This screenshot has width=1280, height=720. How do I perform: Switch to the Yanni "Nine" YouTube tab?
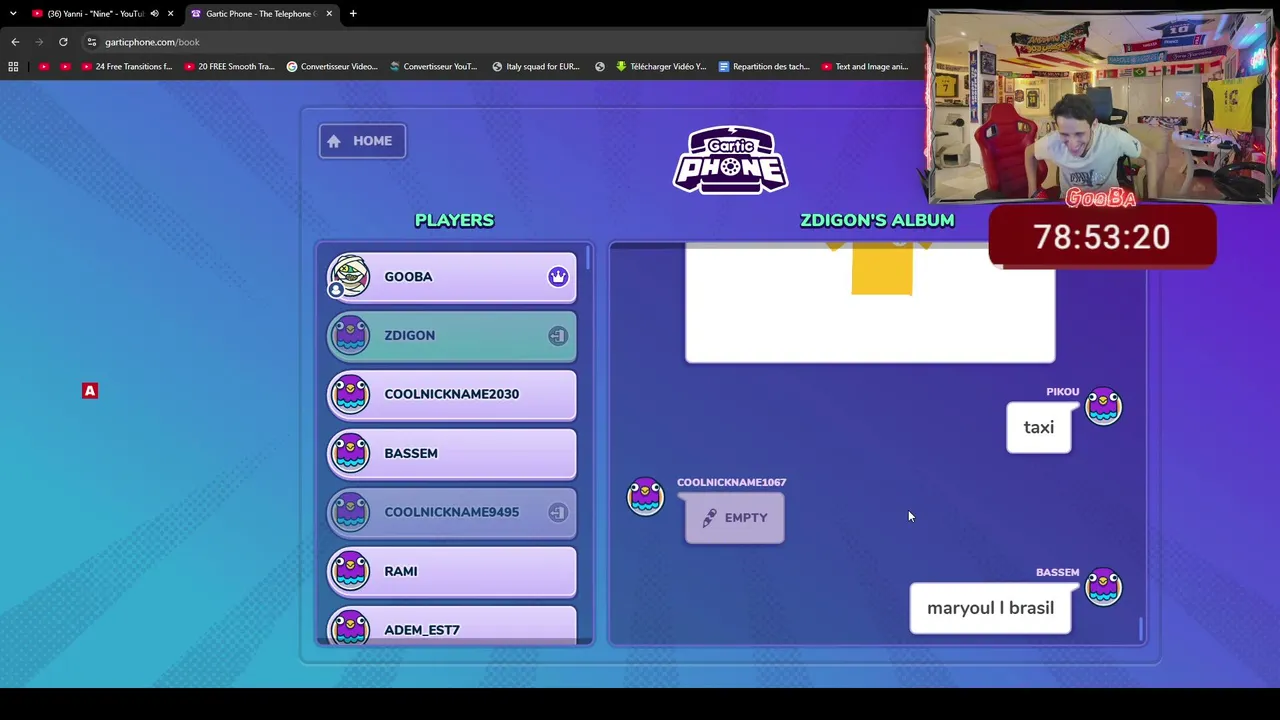point(96,14)
